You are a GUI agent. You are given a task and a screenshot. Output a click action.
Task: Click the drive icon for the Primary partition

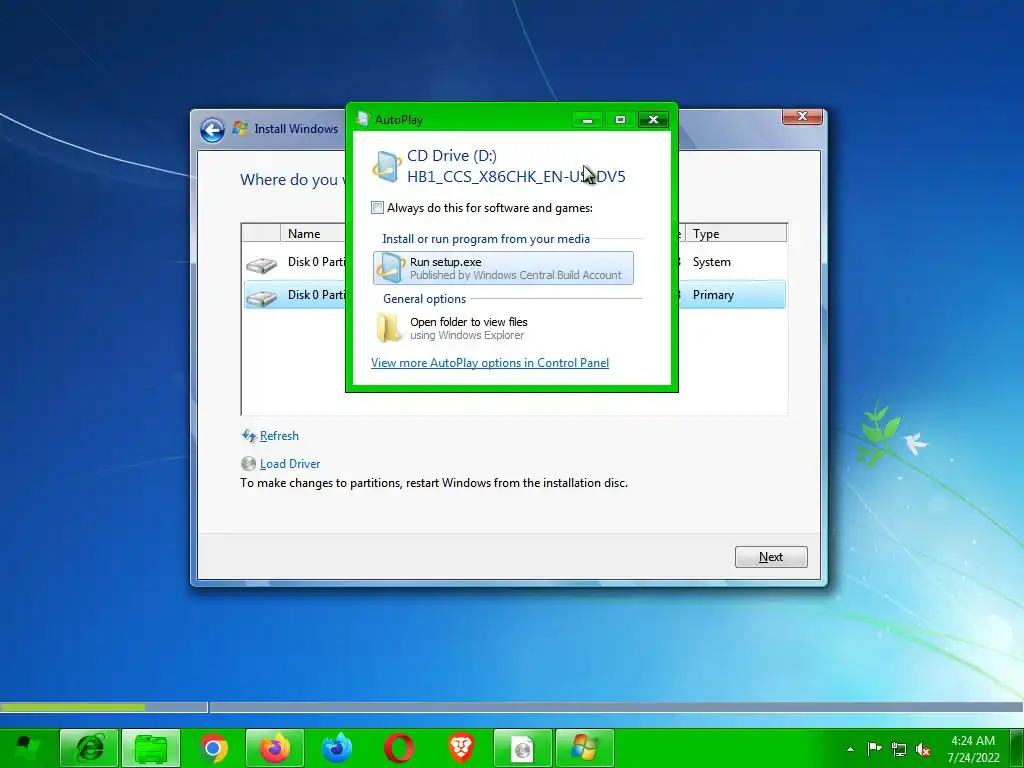coord(261,298)
